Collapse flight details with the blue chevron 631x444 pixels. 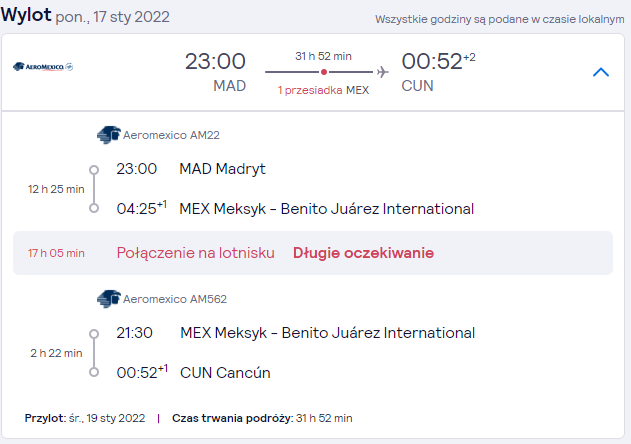(601, 72)
